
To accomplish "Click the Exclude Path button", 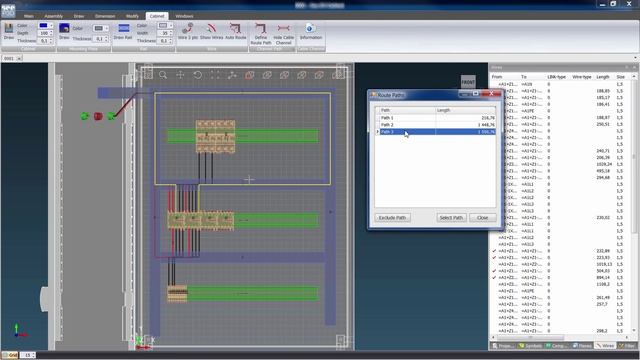I will 392,218.
